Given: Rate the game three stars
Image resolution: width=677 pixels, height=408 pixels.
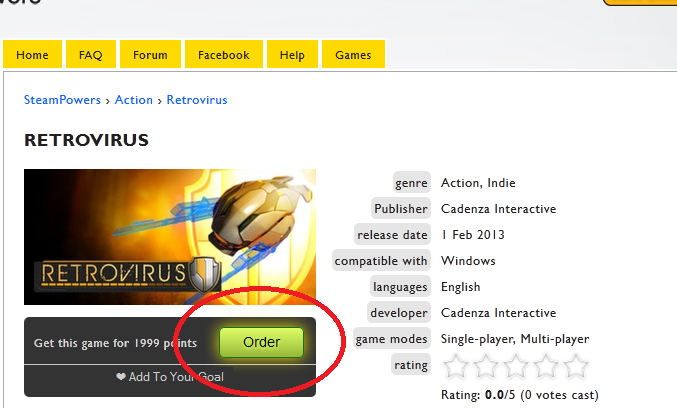Looking at the screenshot, I should [x=516, y=366].
